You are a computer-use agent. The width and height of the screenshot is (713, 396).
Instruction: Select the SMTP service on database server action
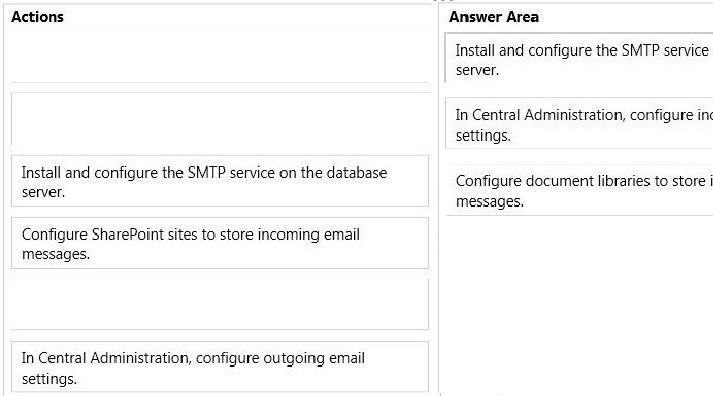click(220, 181)
